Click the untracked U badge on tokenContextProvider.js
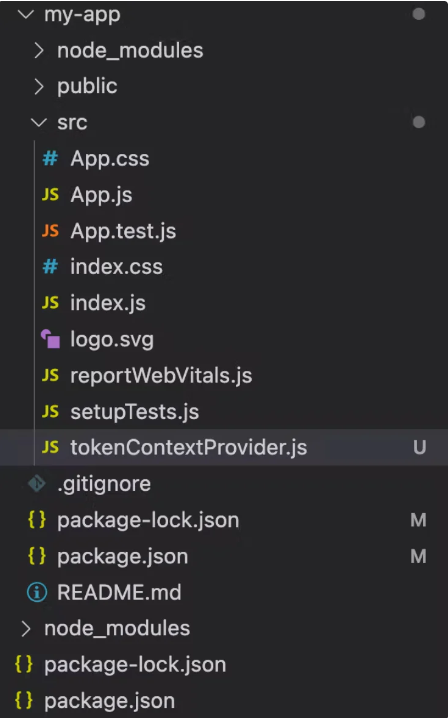 tap(420, 447)
